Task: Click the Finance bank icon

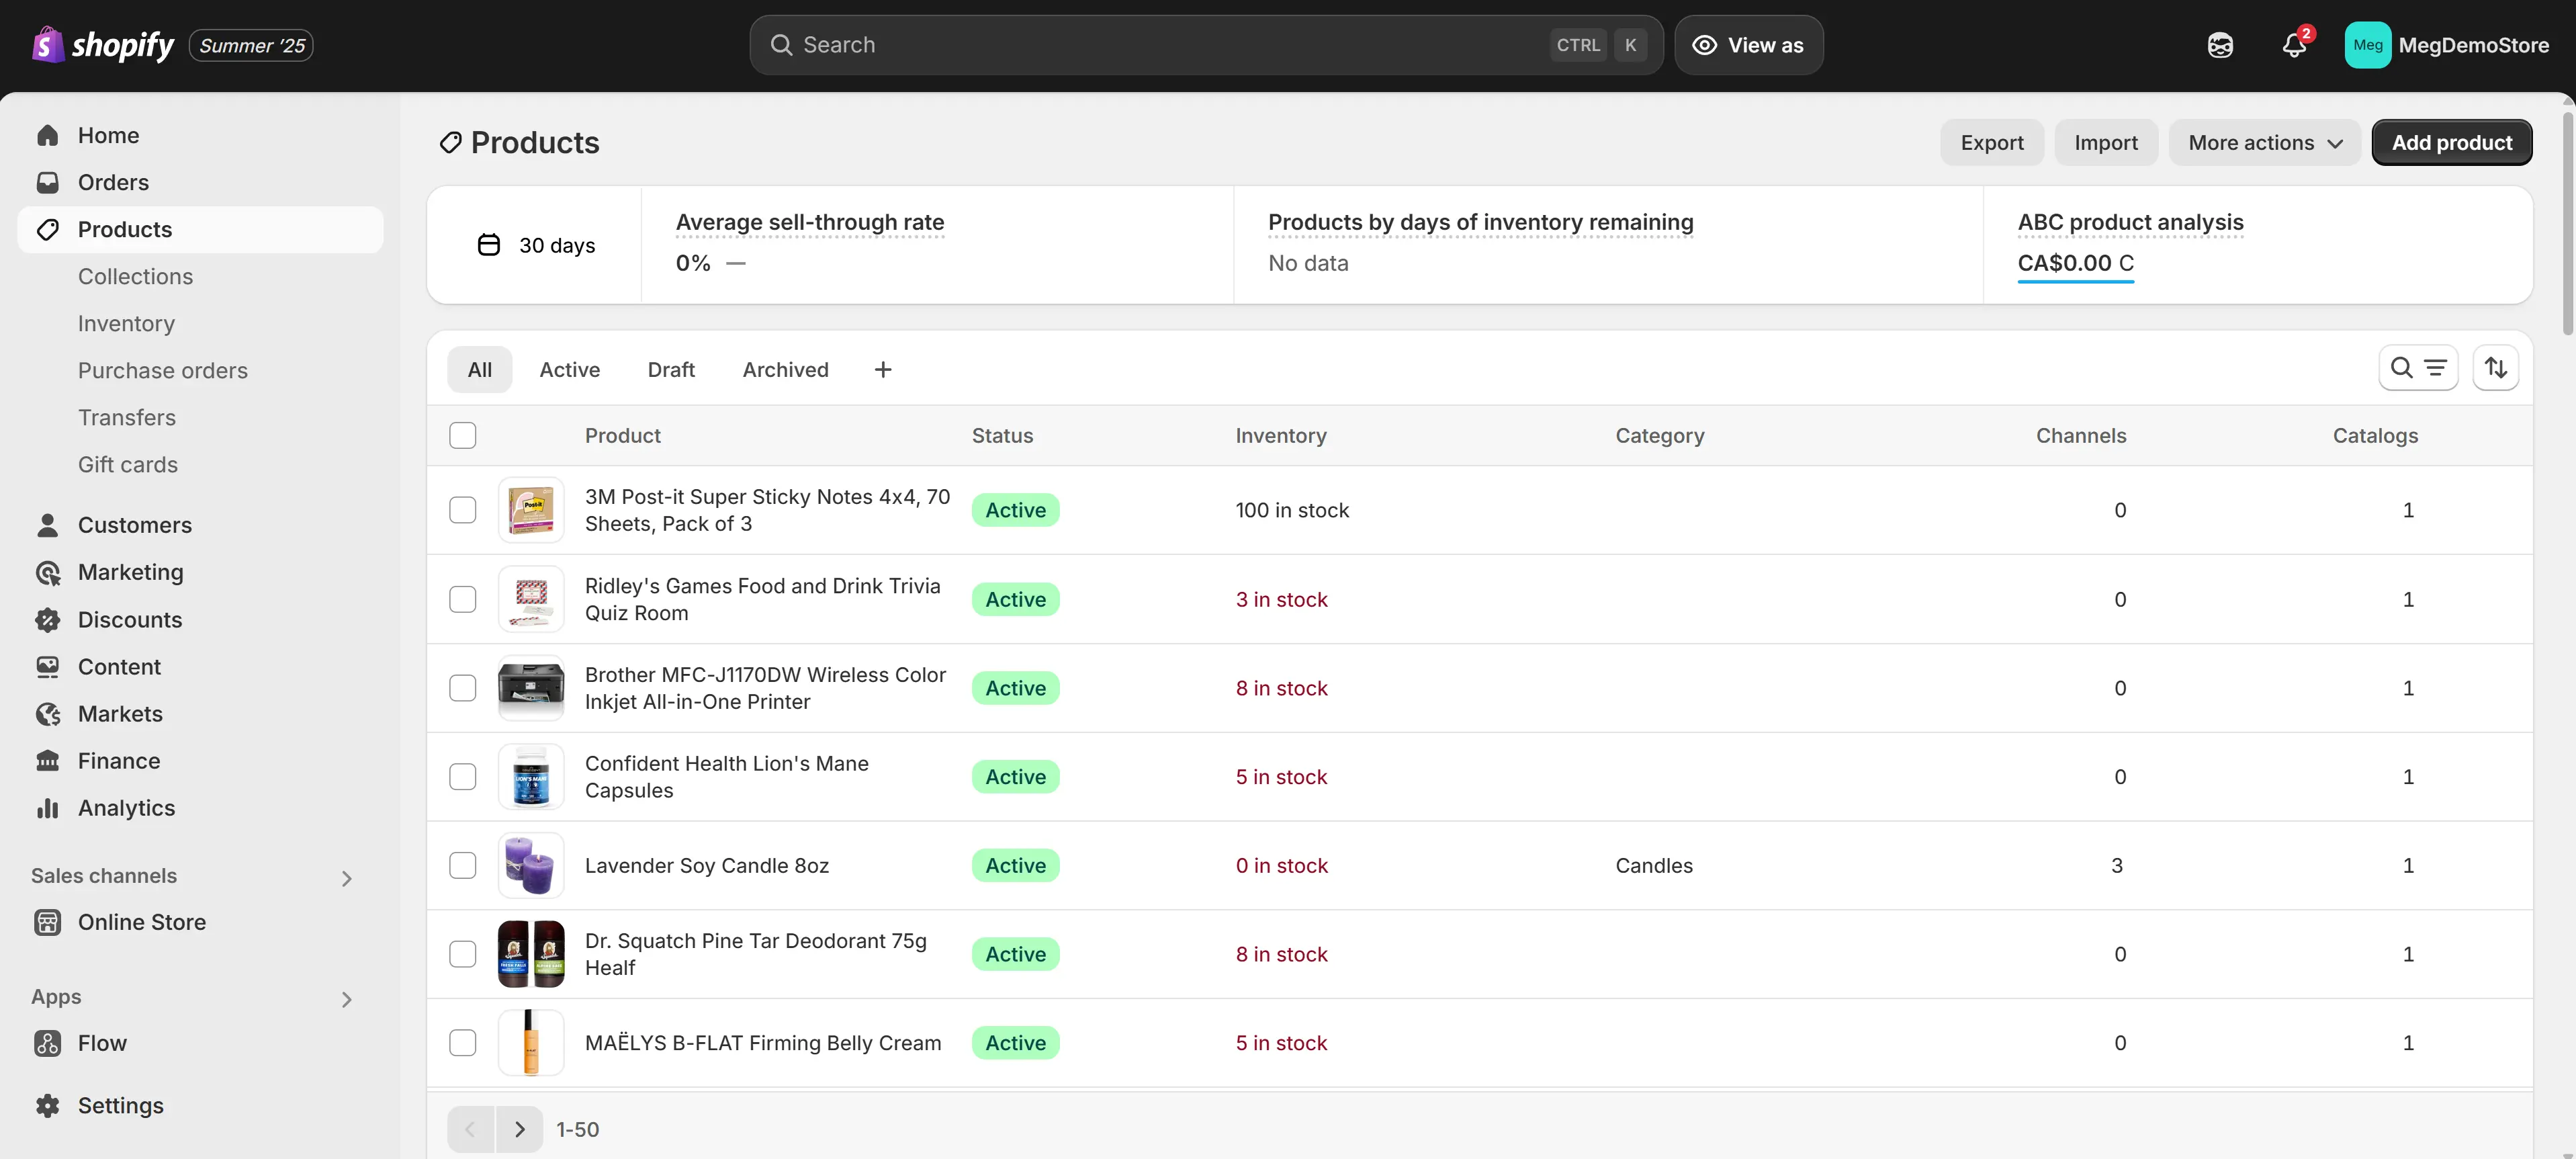Action: (47, 761)
